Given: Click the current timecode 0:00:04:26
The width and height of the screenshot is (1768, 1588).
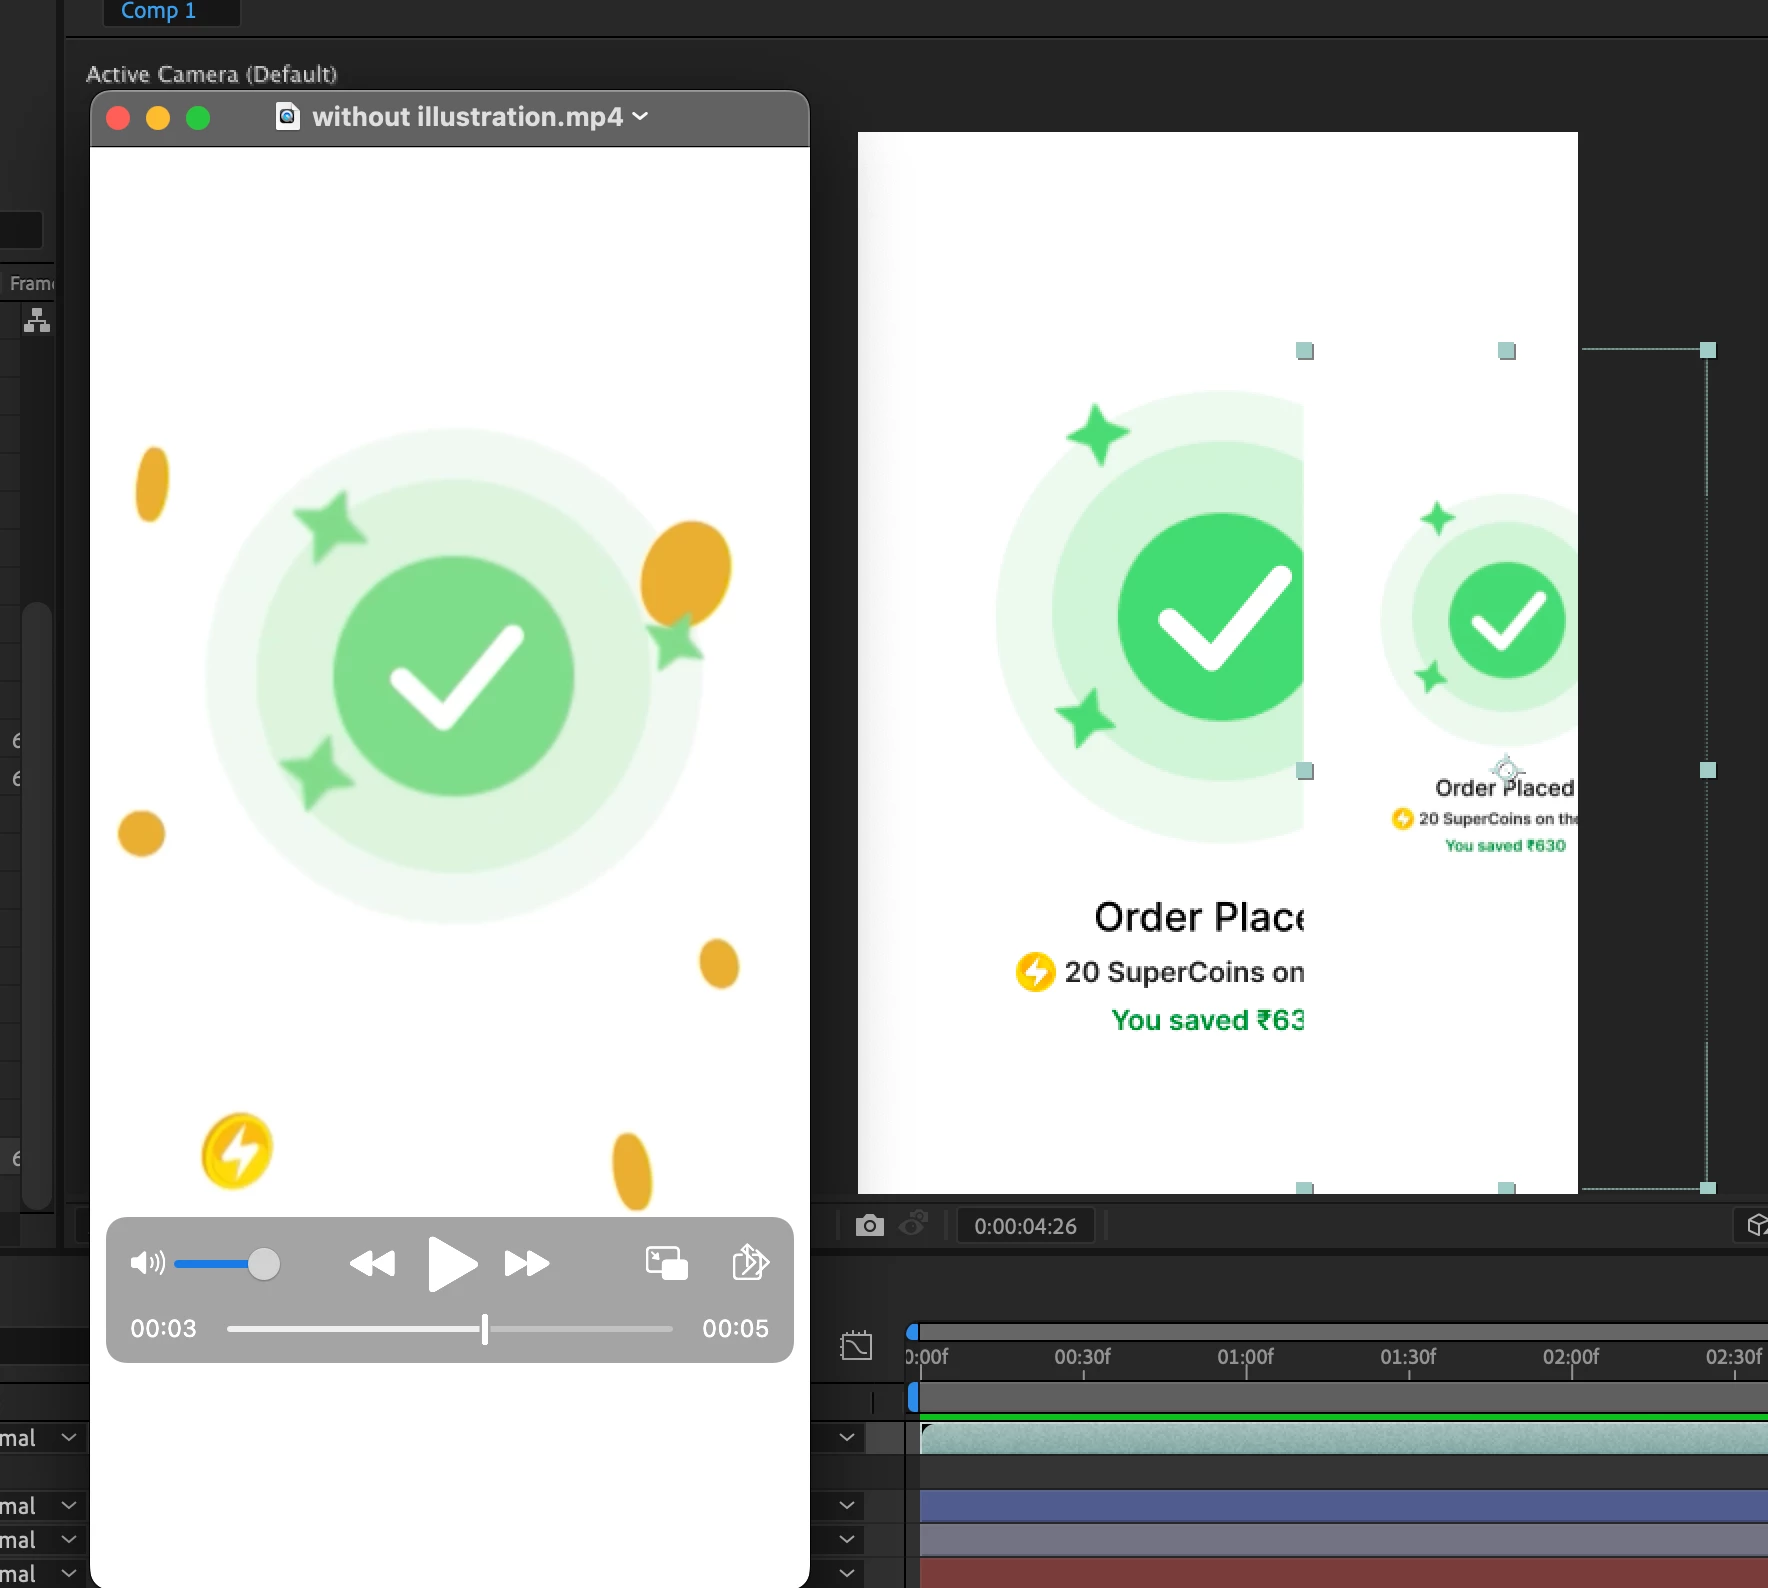Looking at the screenshot, I should click(x=1026, y=1226).
